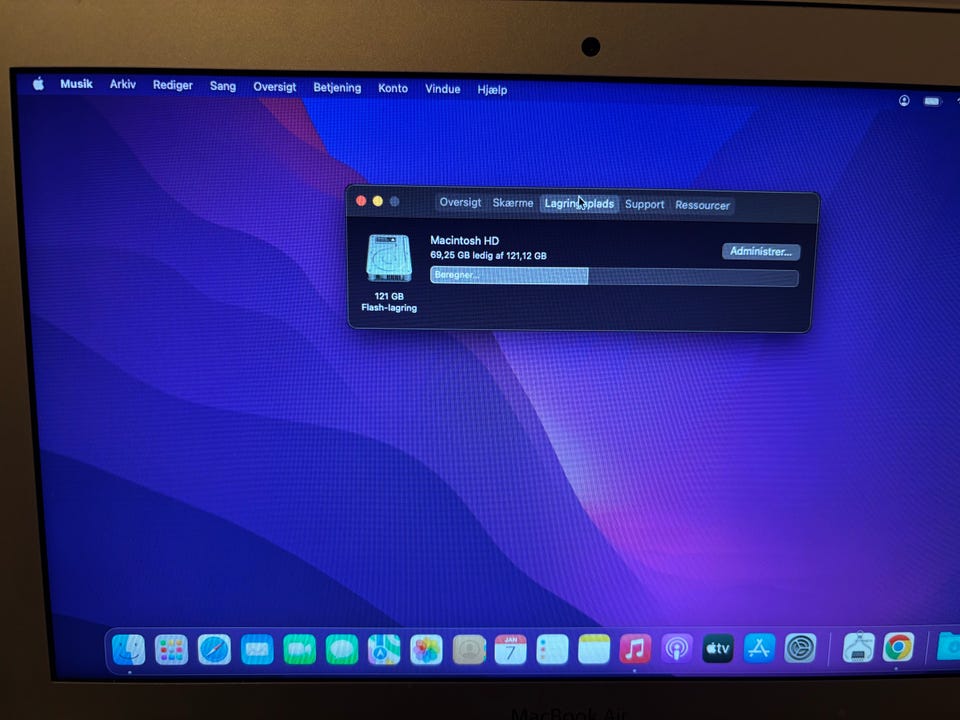This screenshot has width=960, height=720.
Task: Open the Vindue menu
Action: [443, 89]
